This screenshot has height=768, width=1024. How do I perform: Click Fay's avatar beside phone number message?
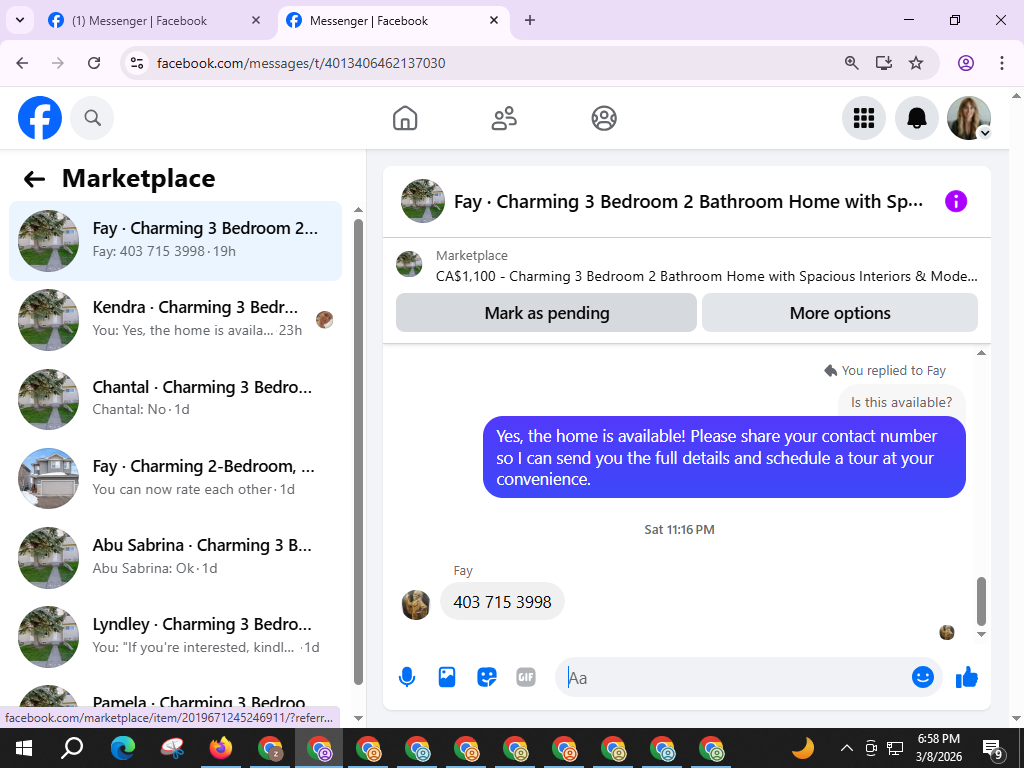pyautogui.click(x=416, y=604)
